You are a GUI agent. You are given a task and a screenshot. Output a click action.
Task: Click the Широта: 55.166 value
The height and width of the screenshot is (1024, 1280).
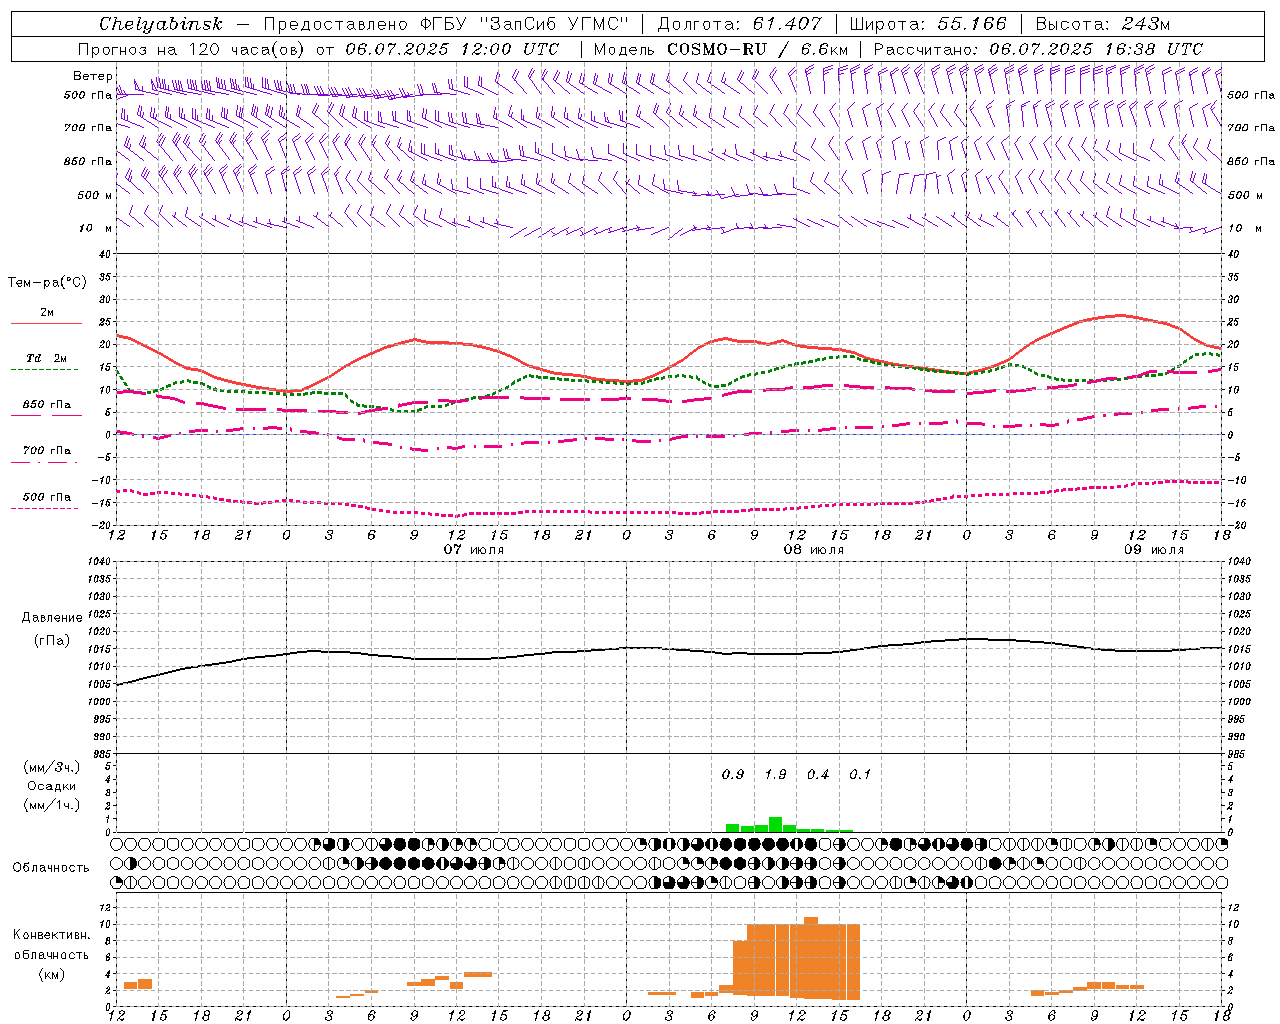coord(928,24)
